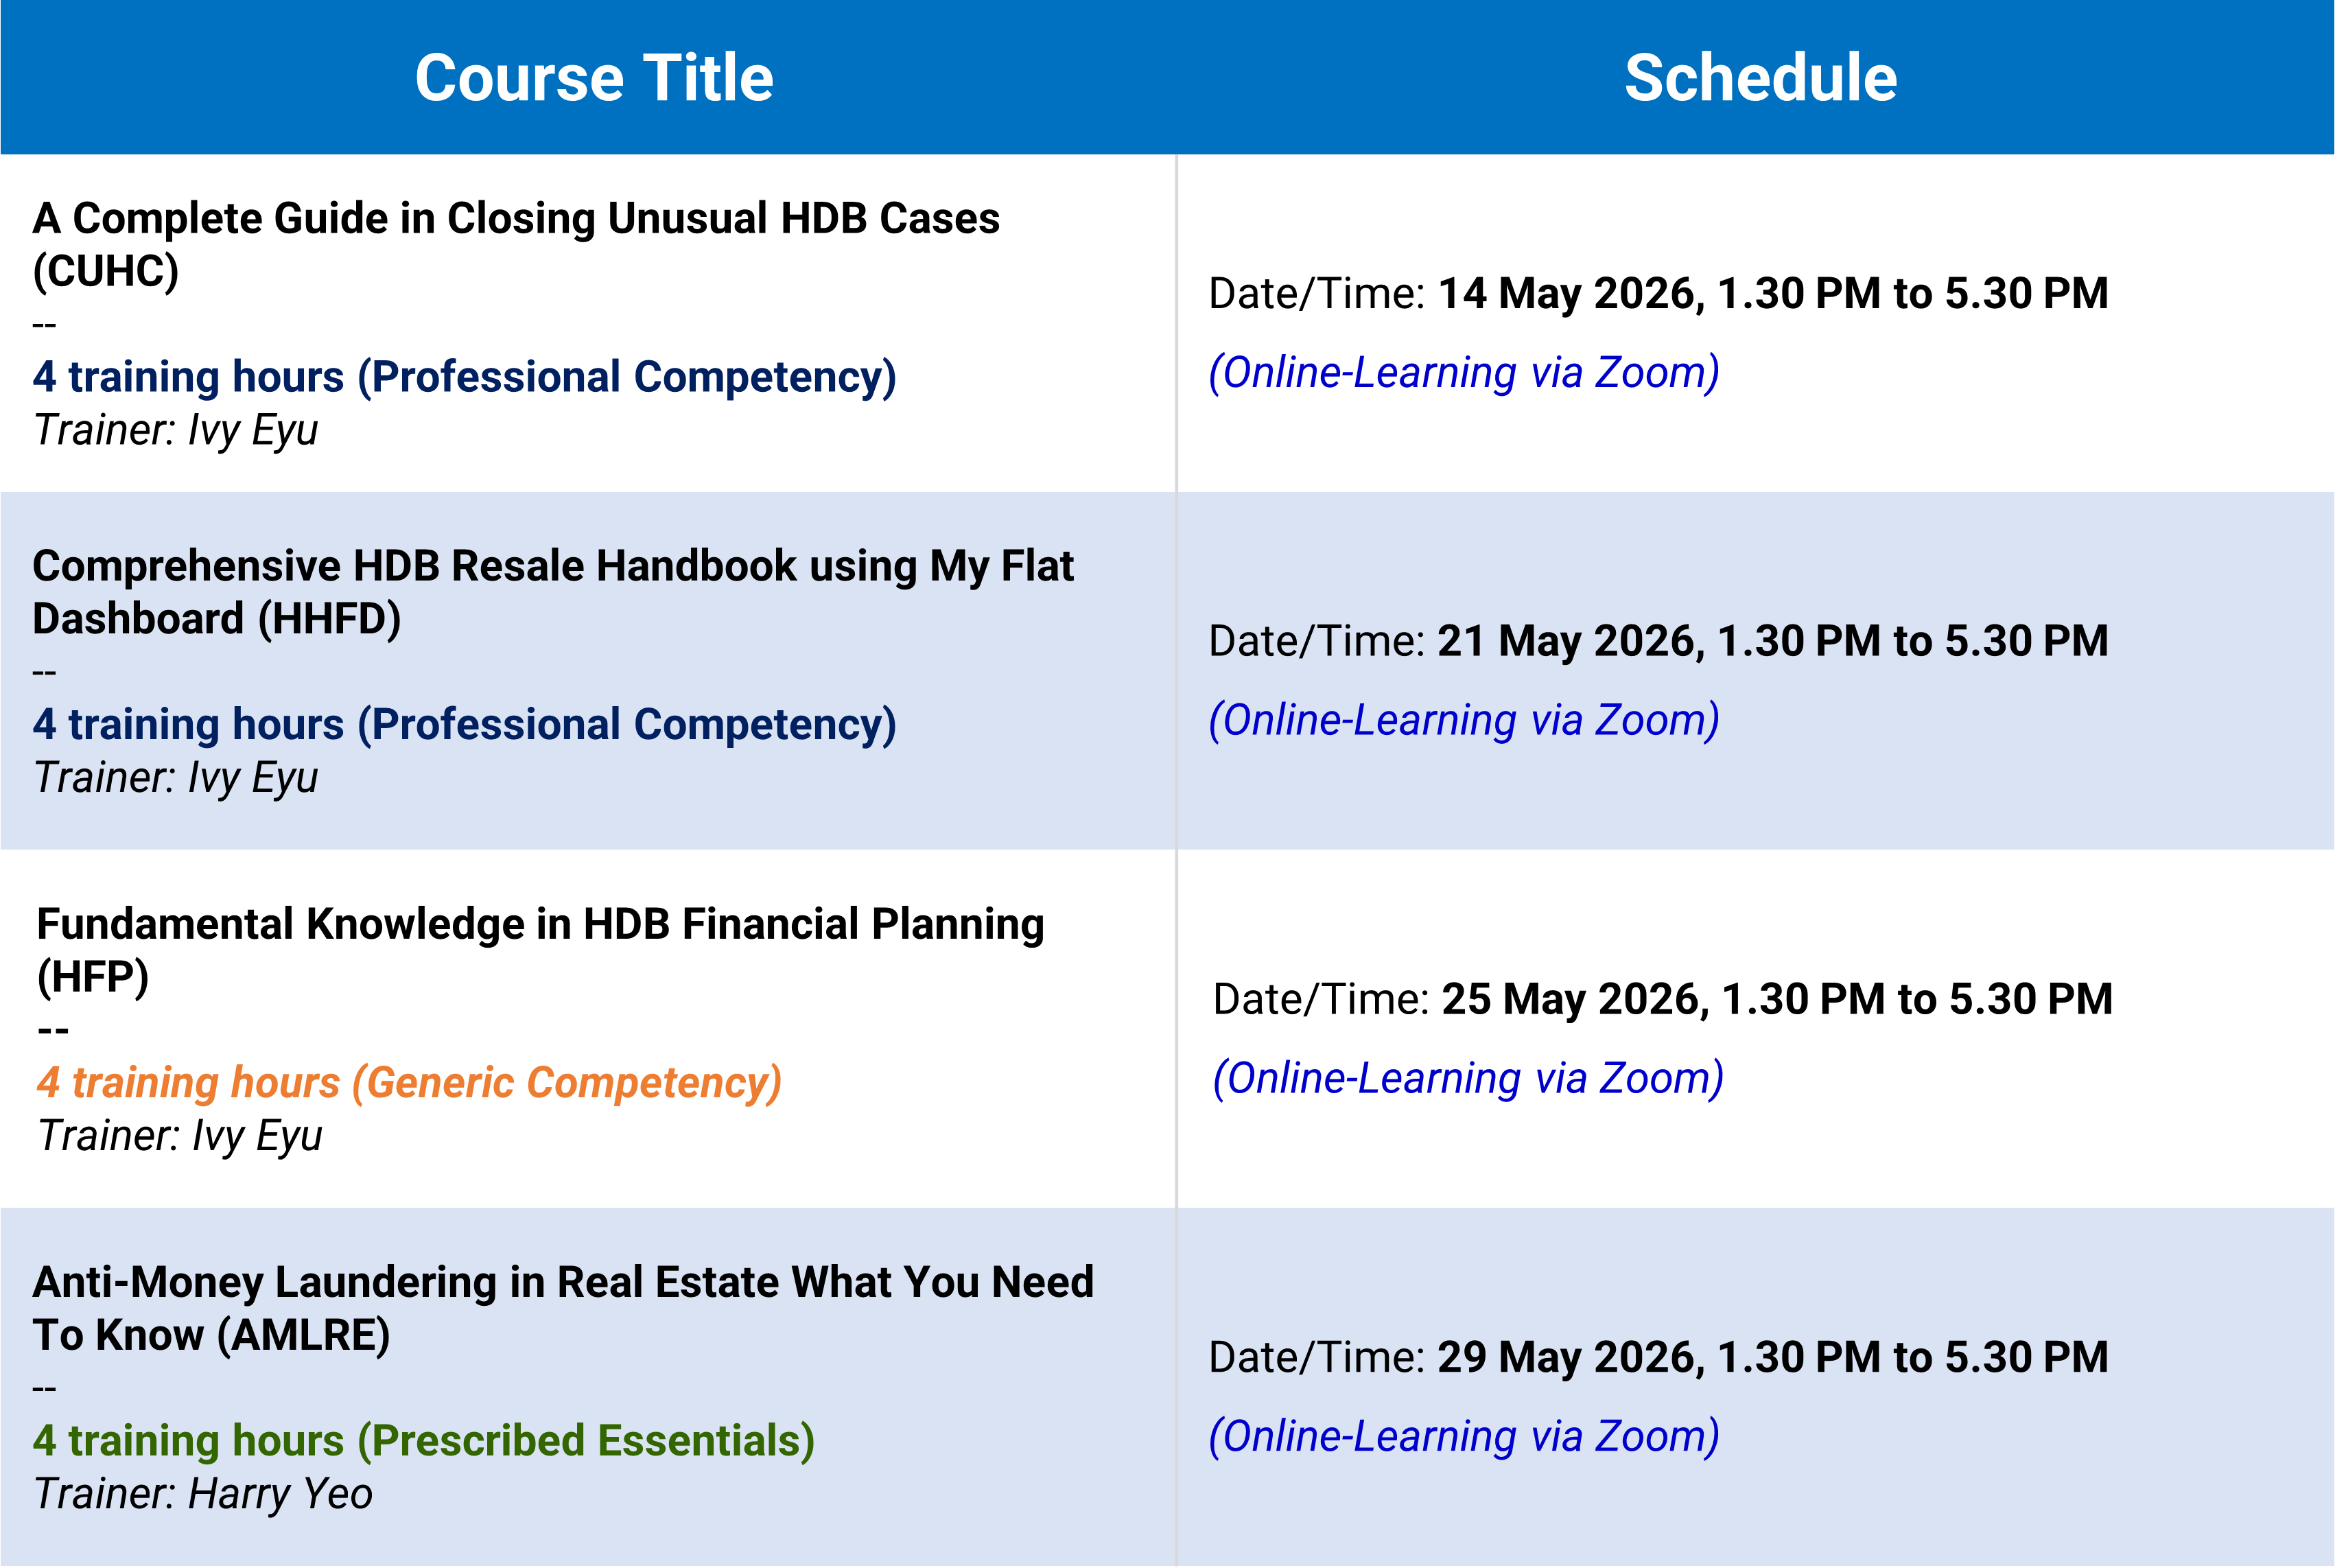
Task: Click the orange Generic Competency training hours text
Action: pos(409,1083)
